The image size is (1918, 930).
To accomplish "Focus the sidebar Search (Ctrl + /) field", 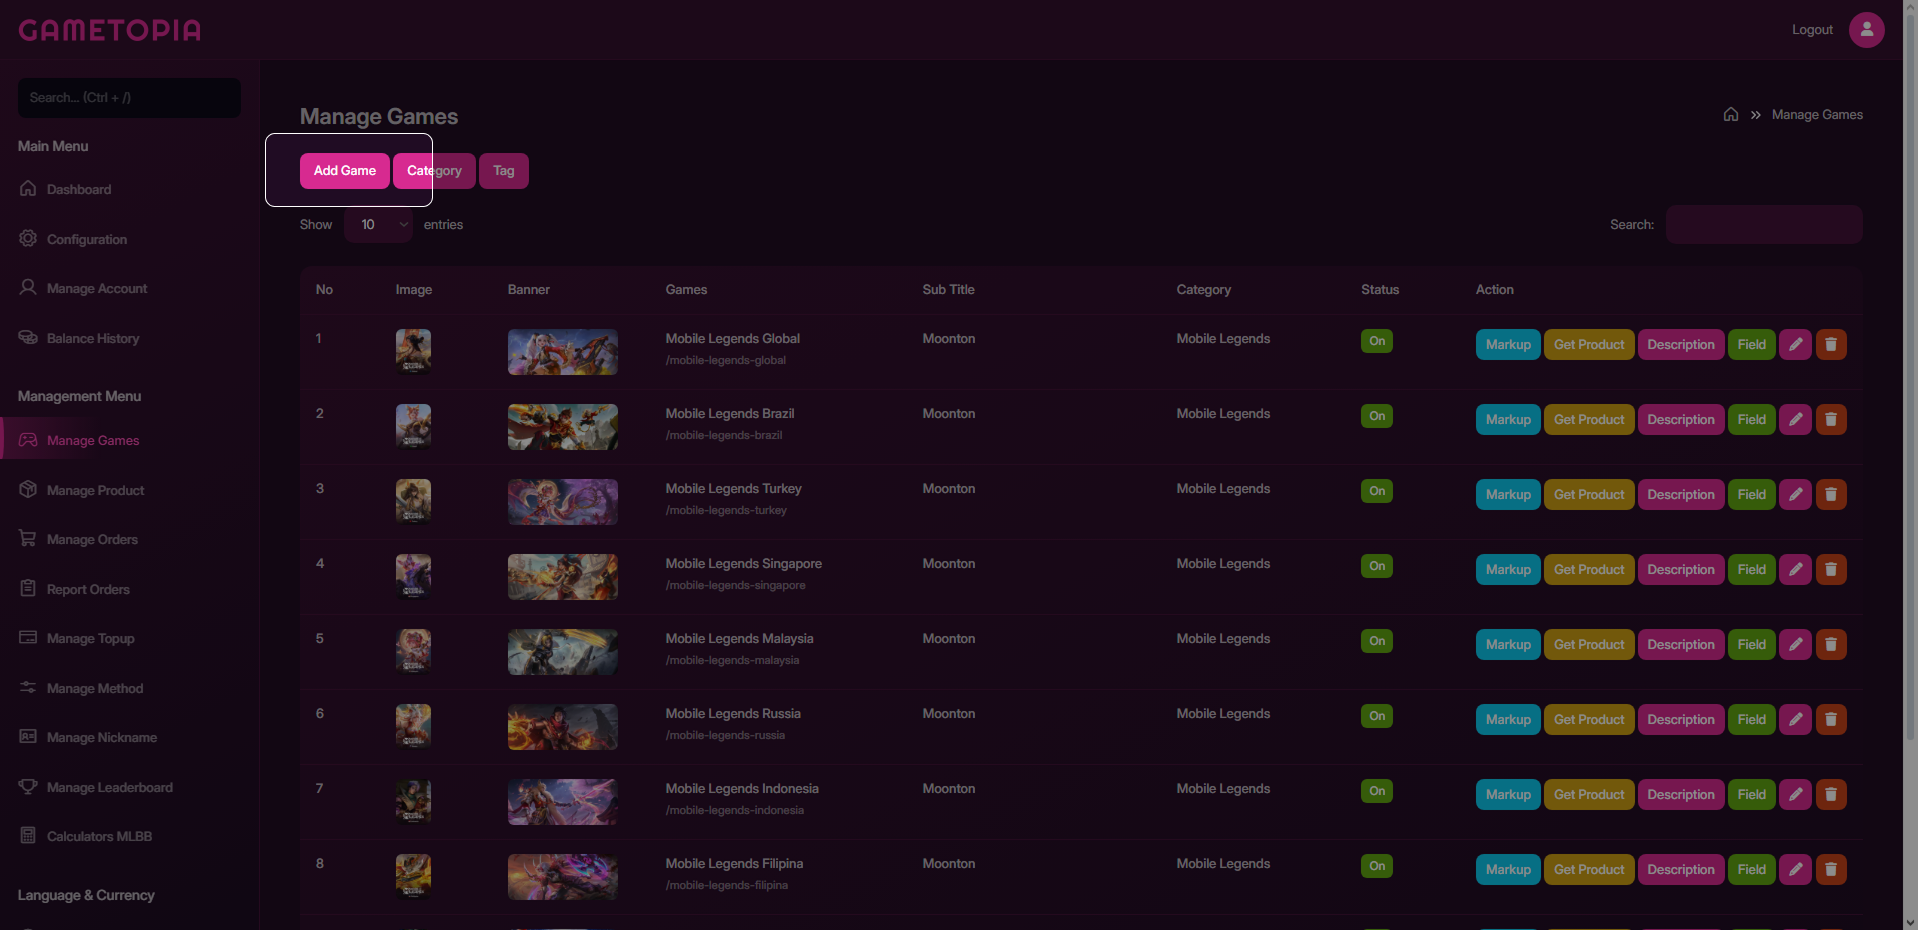I will (129, 98).
